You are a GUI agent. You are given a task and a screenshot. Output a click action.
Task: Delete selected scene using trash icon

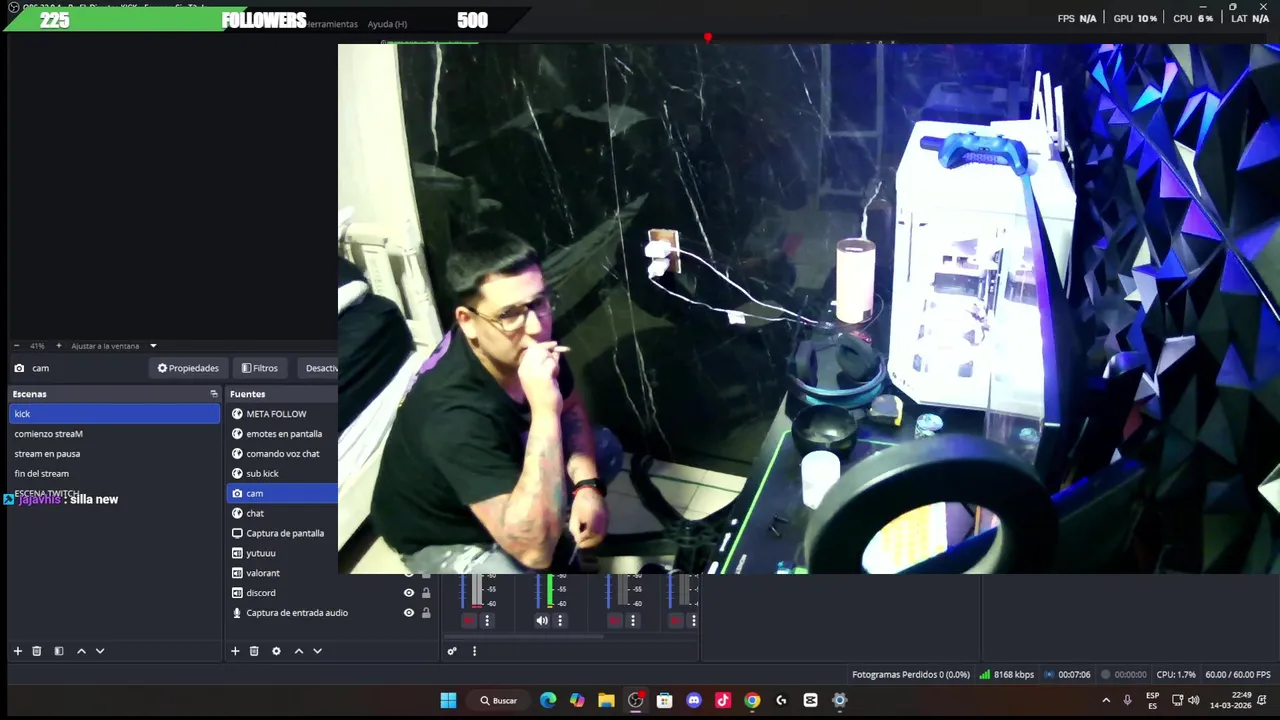click(x=37, y=651)
